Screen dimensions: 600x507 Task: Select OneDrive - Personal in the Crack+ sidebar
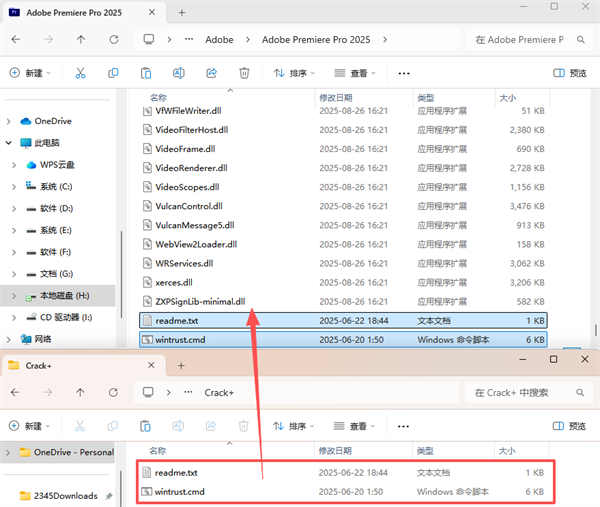click(x=57, y=452)
